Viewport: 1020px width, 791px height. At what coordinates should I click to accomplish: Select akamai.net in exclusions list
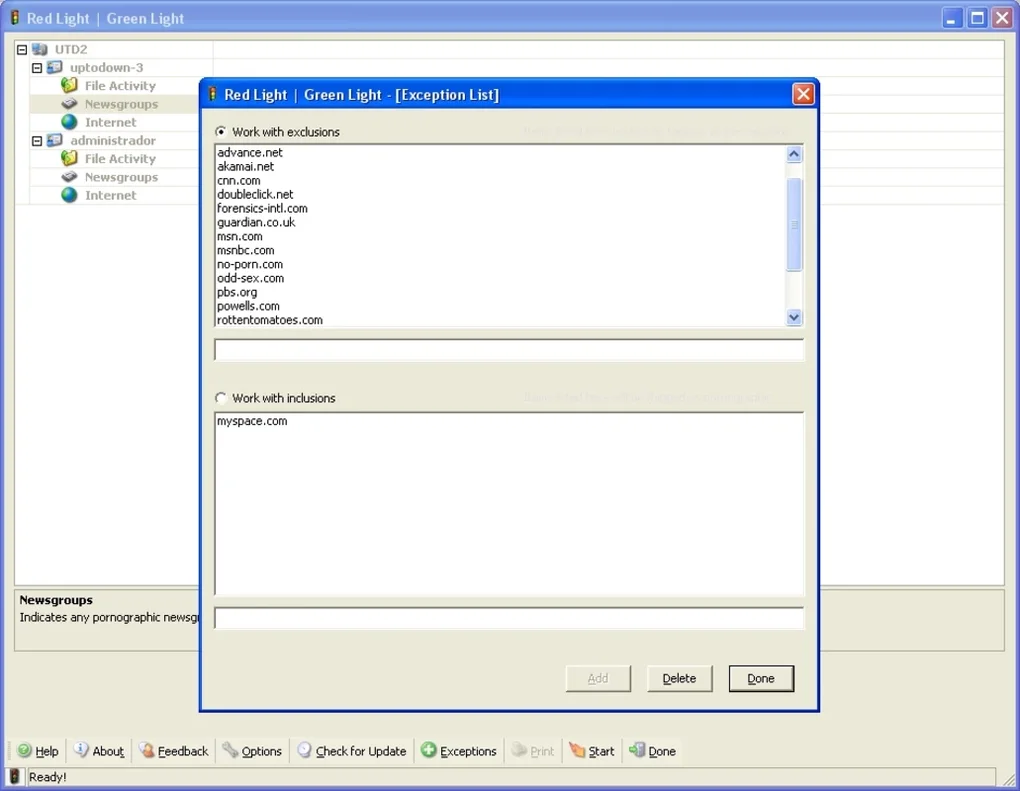tap(245, 167)
